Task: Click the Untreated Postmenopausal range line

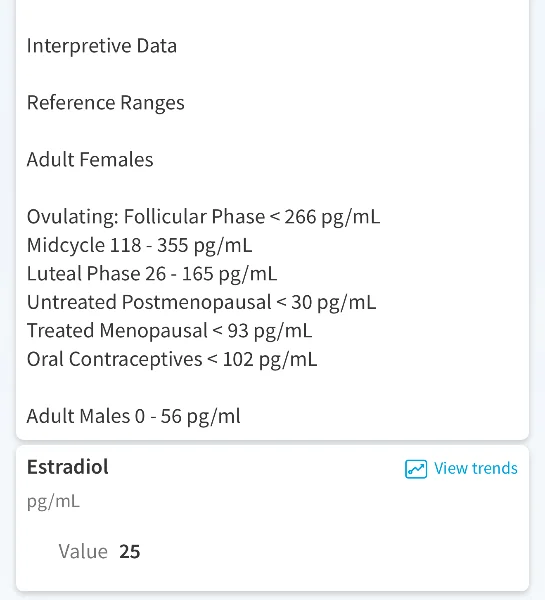Action: (201, 302)
